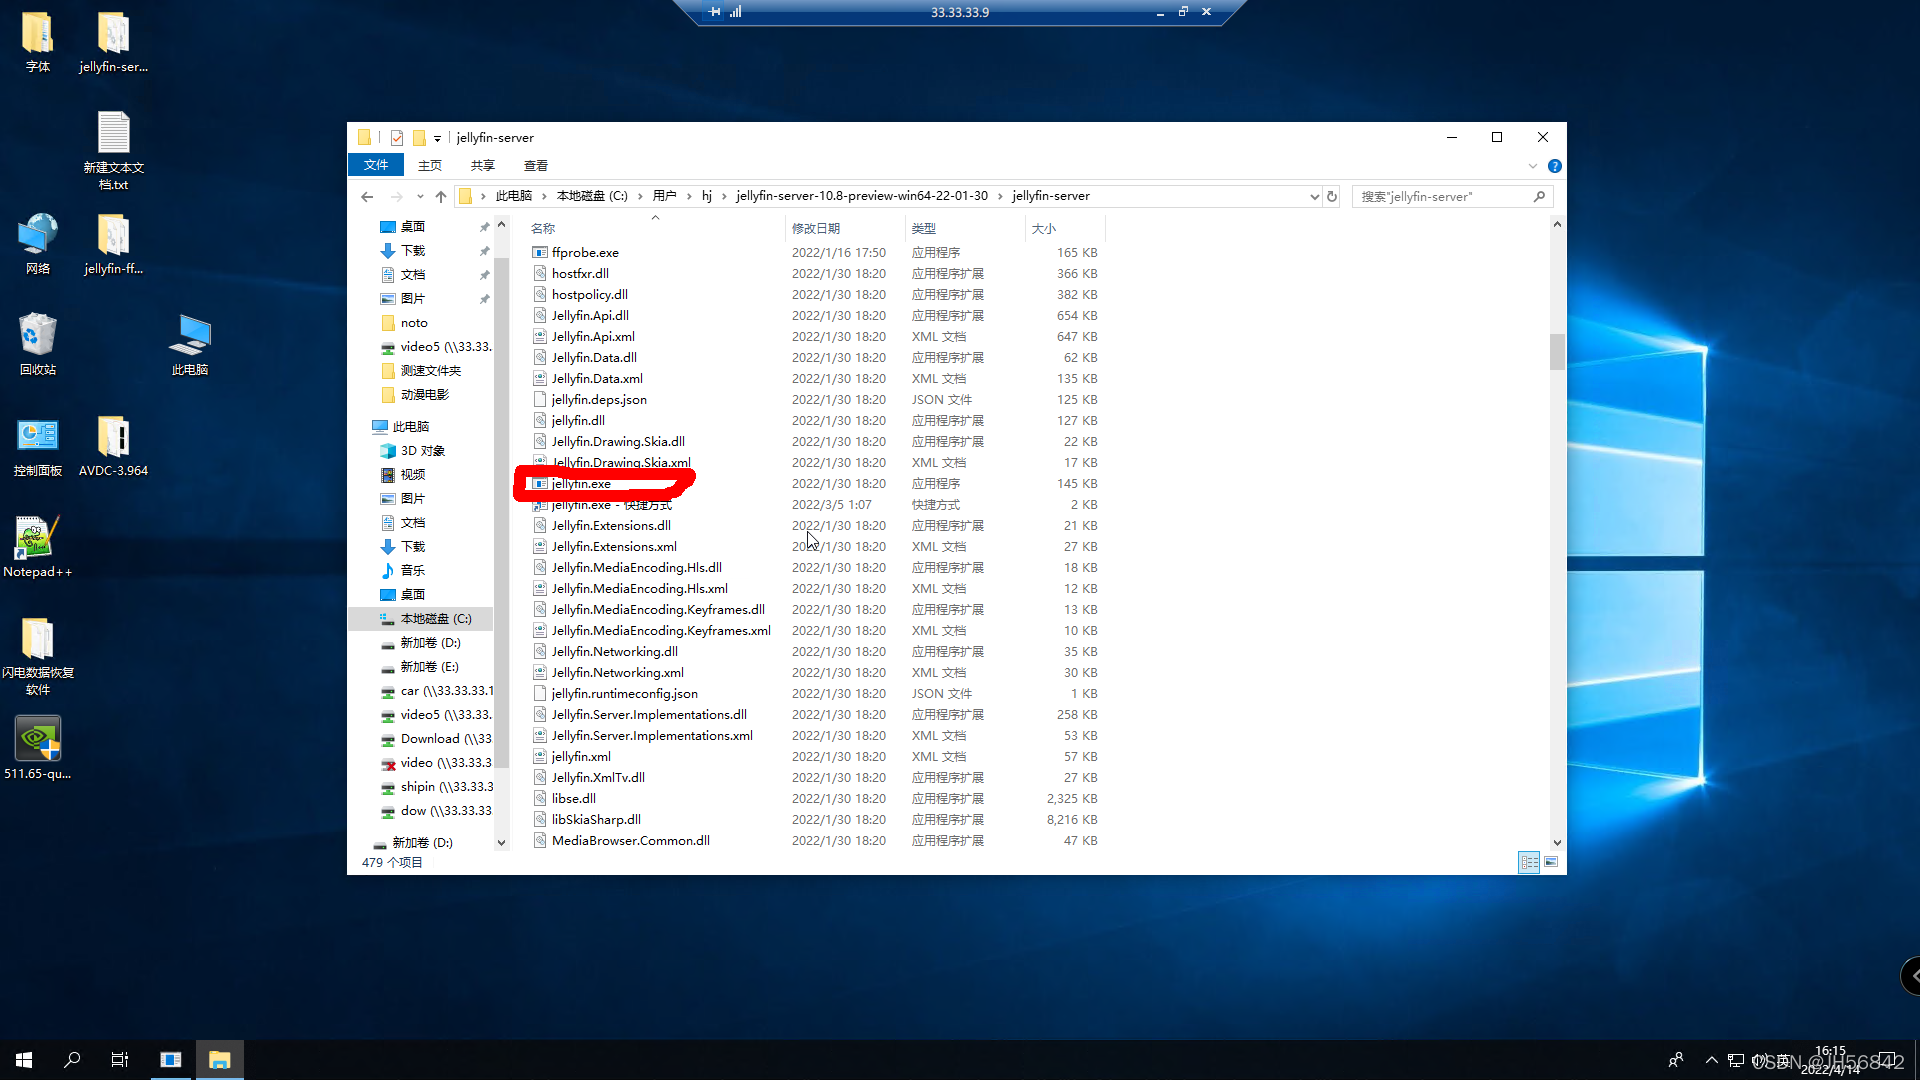This screenshot has height=1080, width=1920.
Task: Open the 查看 ribbon tab
Action: (536, 166)
